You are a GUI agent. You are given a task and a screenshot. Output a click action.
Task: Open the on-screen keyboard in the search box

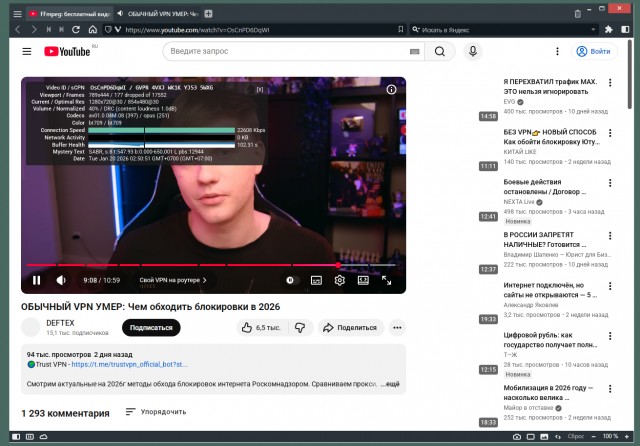click(x=414, y=51)
